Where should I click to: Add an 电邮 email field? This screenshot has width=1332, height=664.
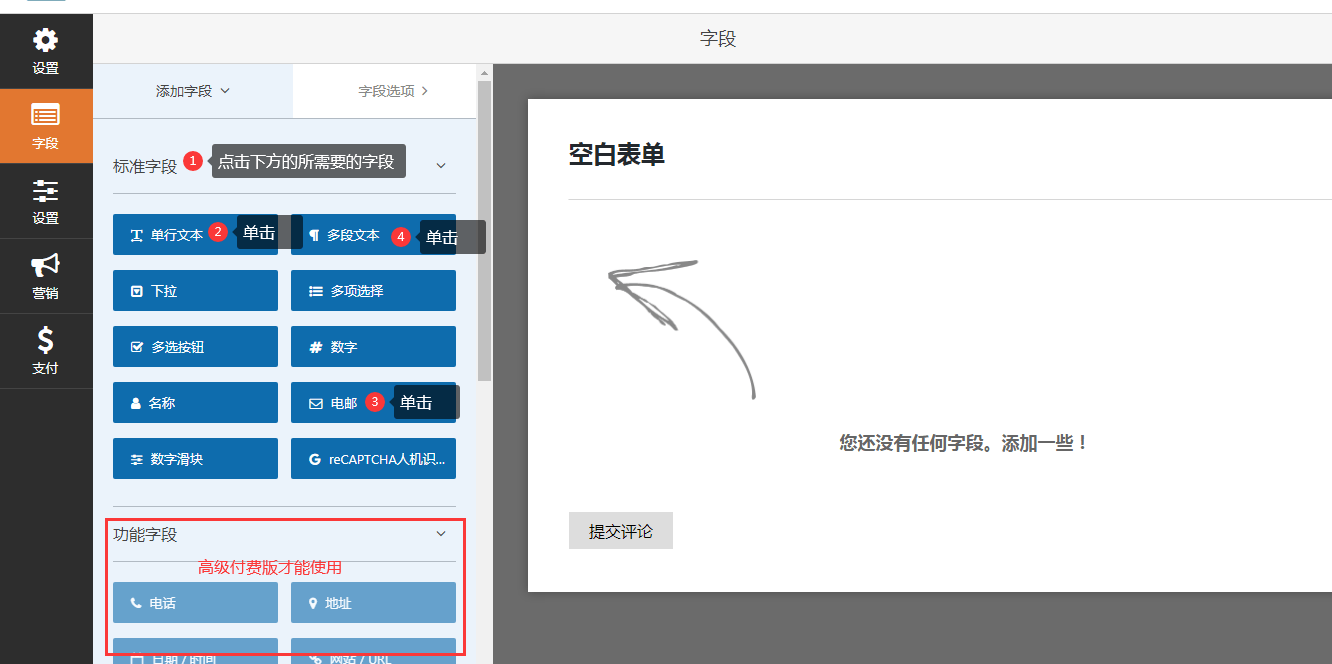335,403
